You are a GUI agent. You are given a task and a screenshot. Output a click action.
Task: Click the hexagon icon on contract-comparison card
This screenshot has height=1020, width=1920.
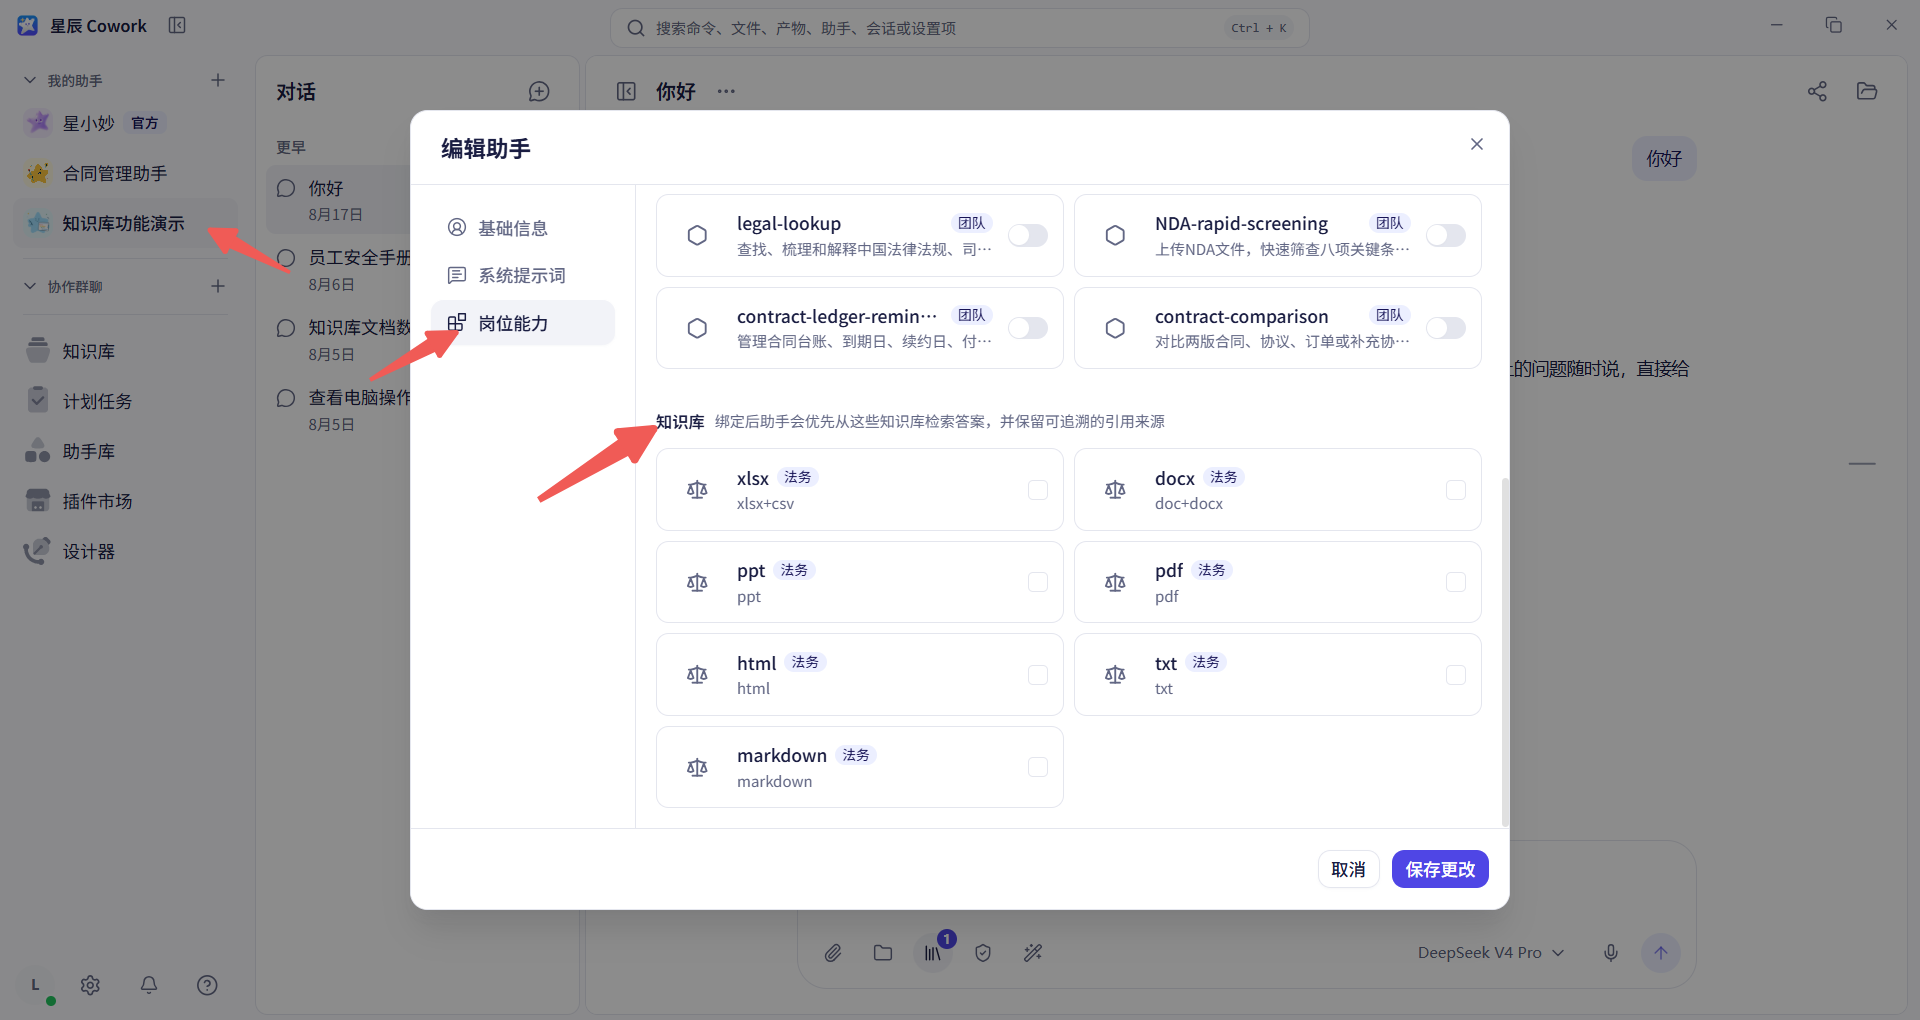[x=1115, y=328]
